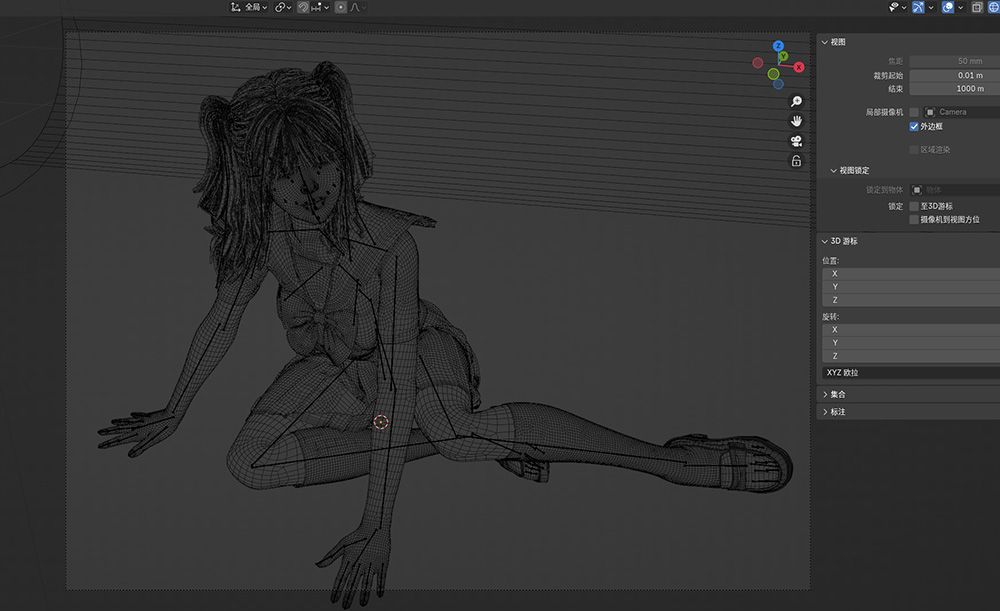
Task: Click the 裁剪起始 0.01 m field
Action: click(954, 75)
